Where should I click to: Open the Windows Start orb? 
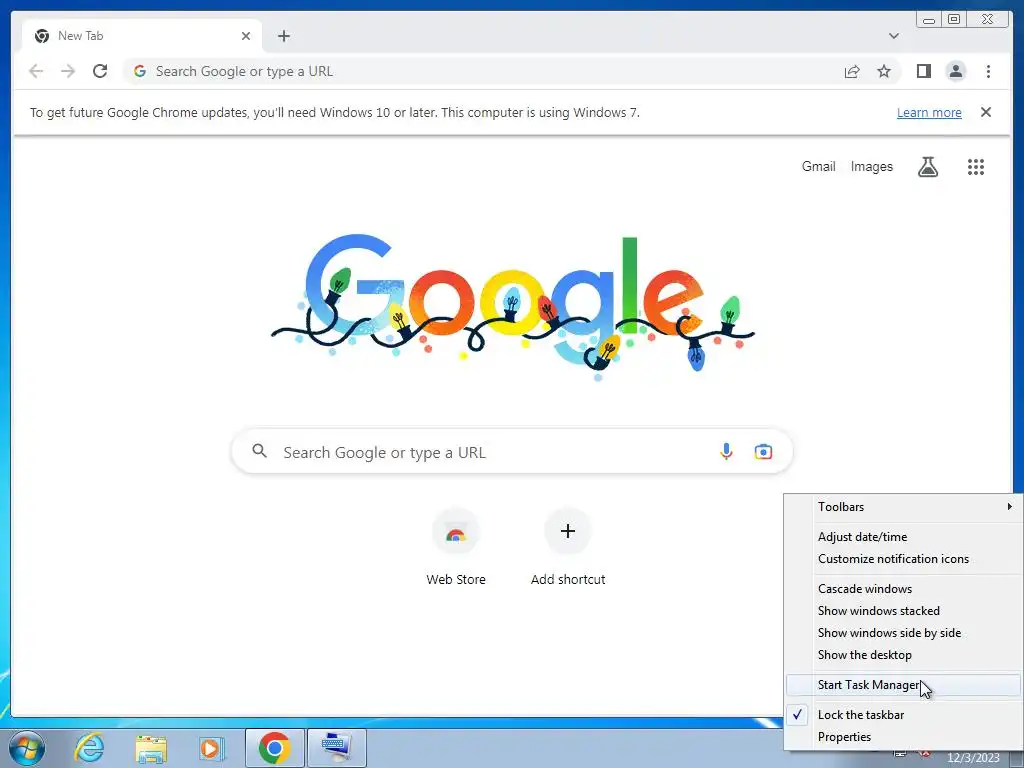coord(26,748)
